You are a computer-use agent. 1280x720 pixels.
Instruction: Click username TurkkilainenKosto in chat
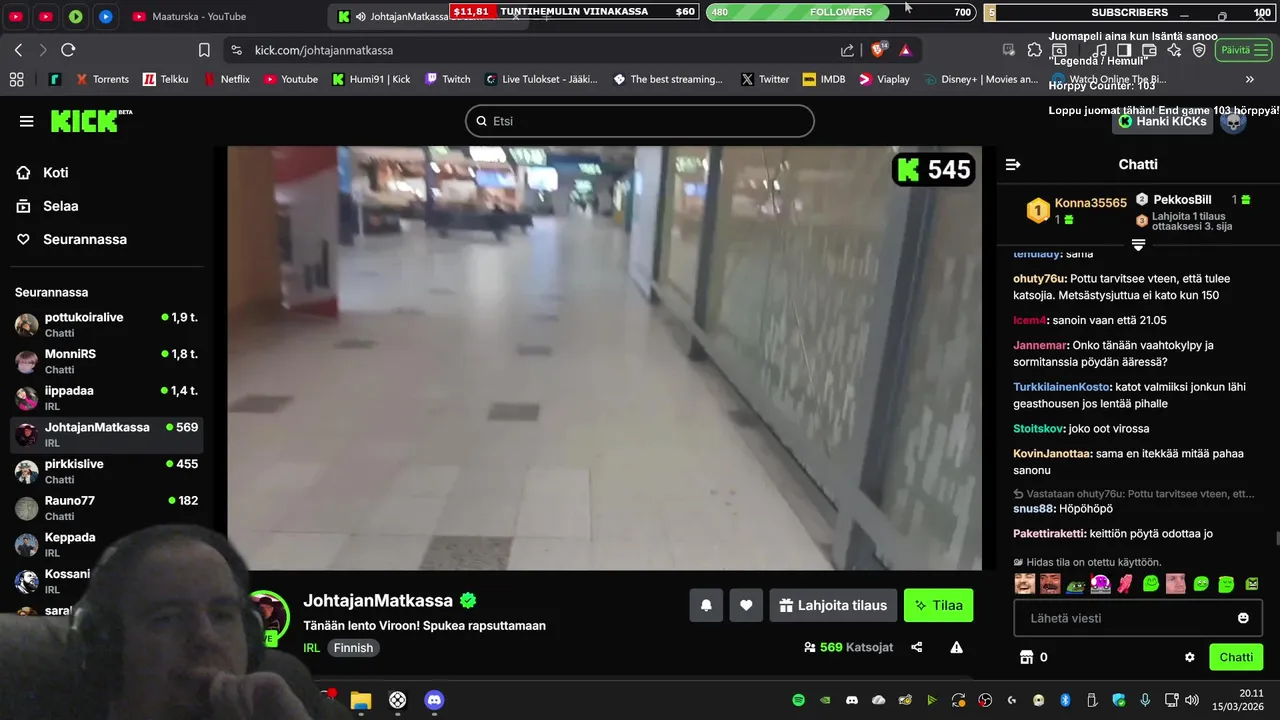[1062, 387]
